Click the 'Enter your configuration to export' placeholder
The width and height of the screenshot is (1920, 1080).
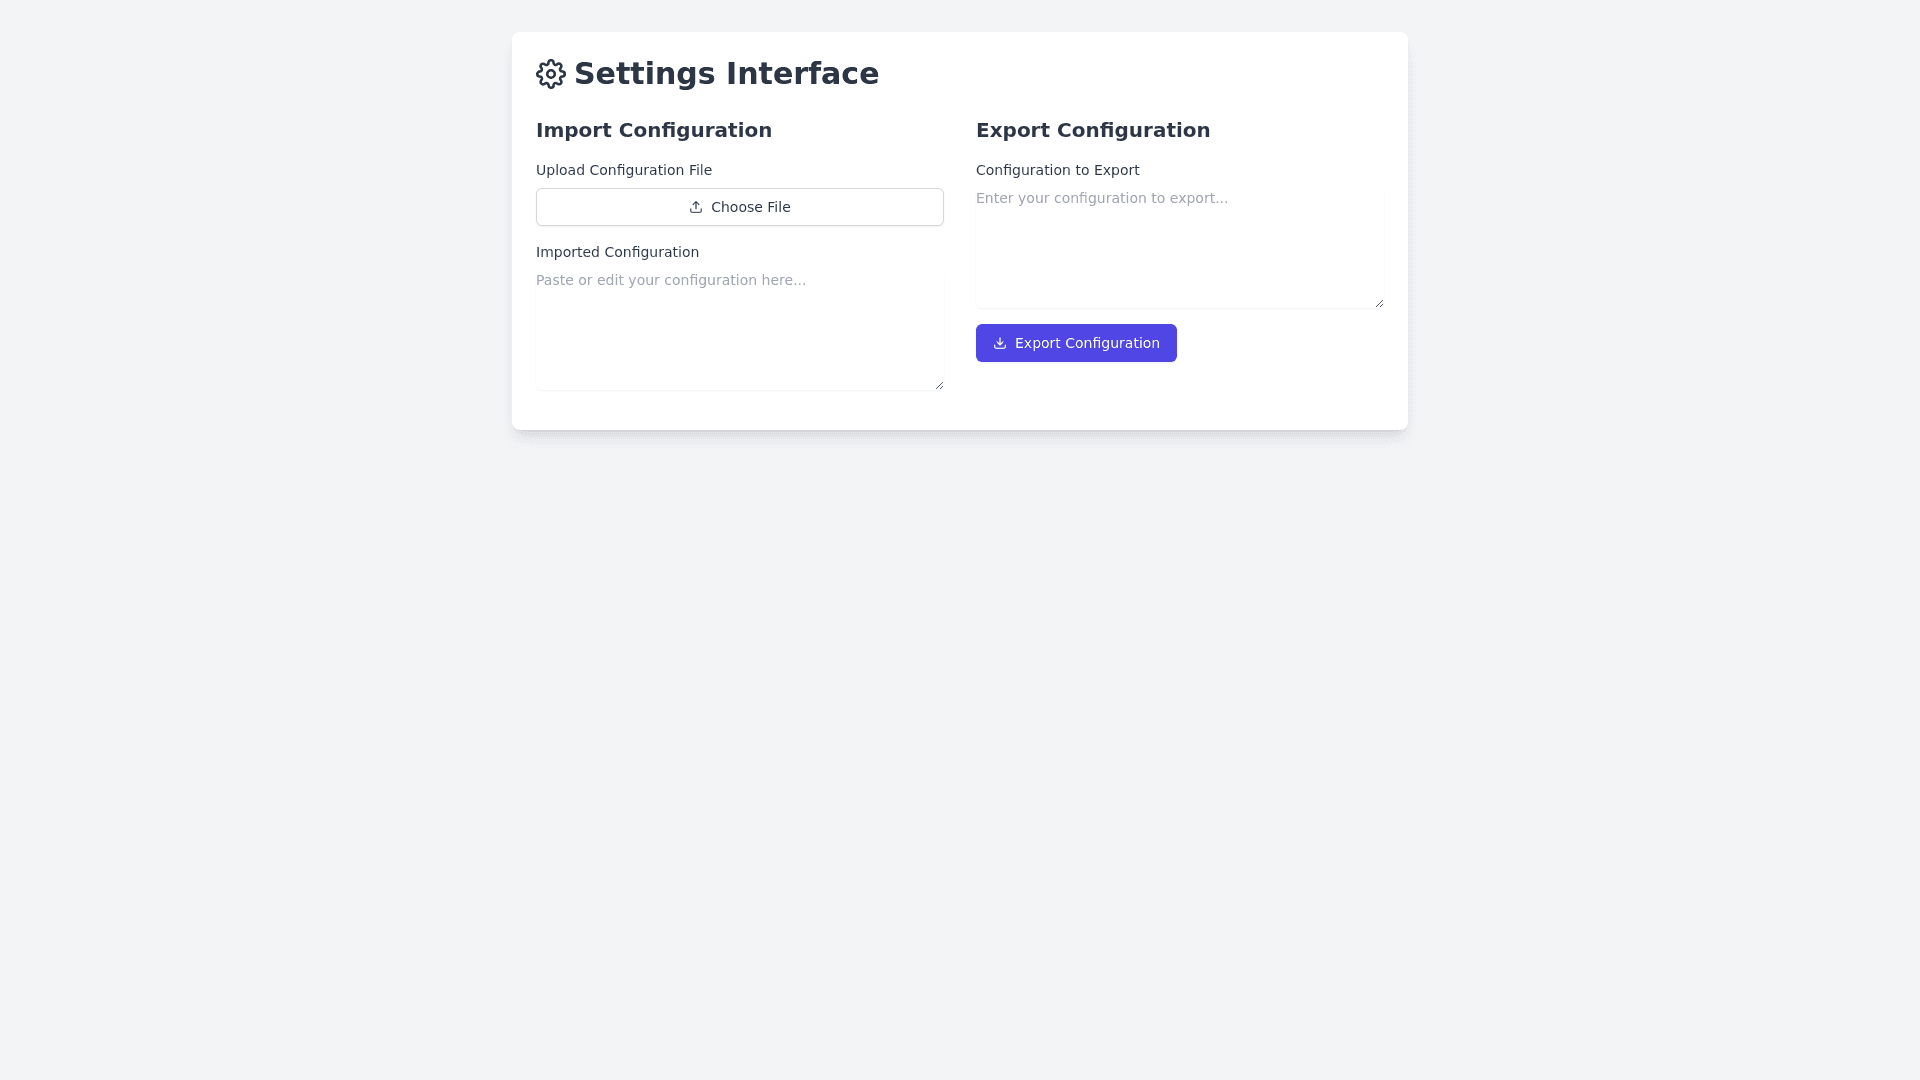[1102, 198]
